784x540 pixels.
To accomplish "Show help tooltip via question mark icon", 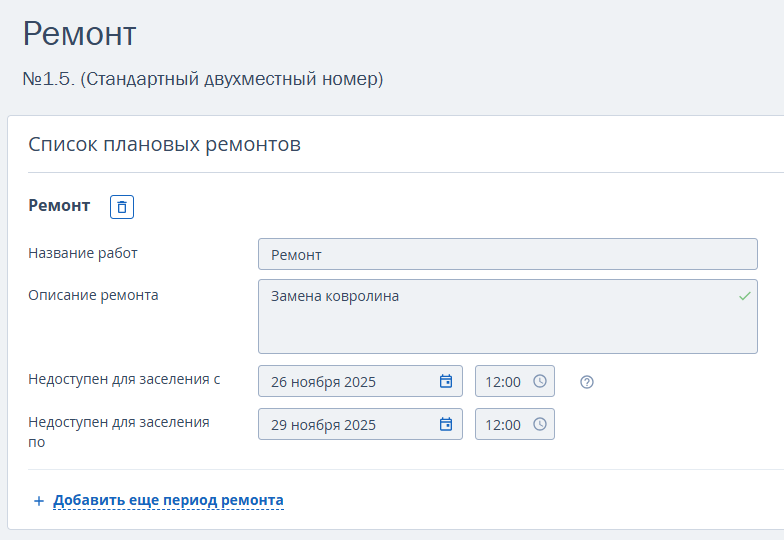I will pyautogui.click(x=587, y=382).
